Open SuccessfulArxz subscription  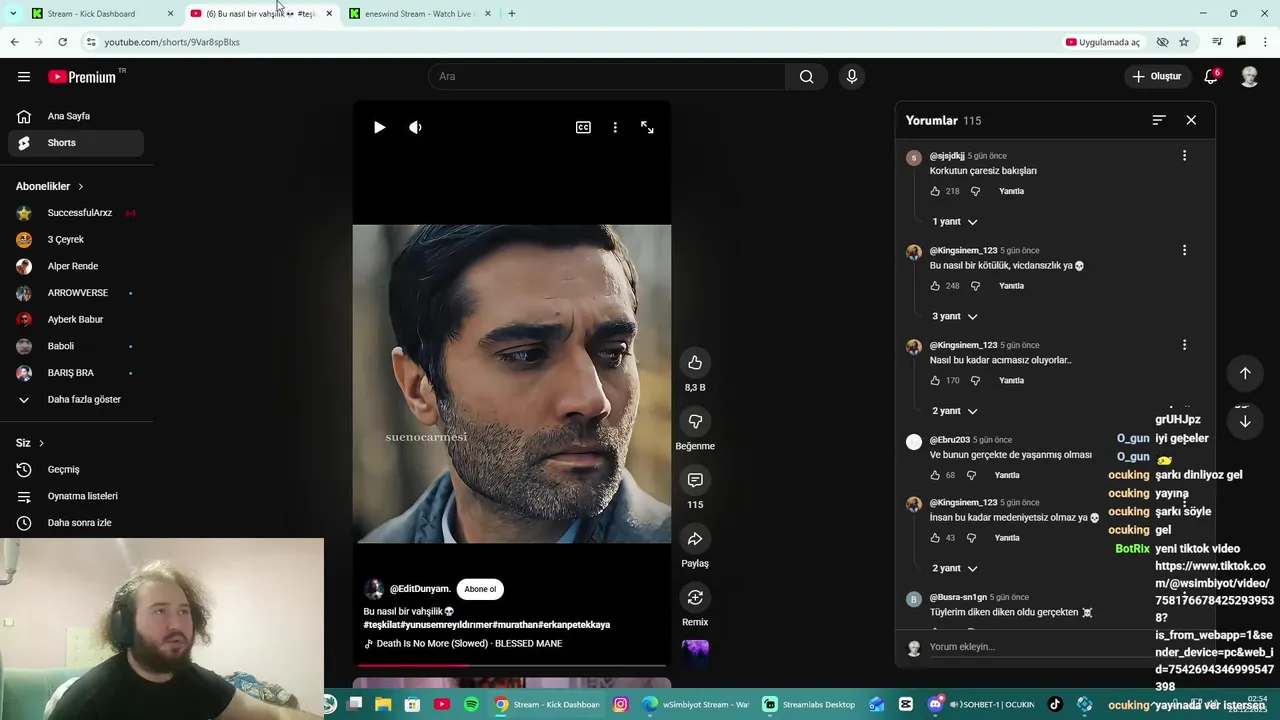pos(76,213)
